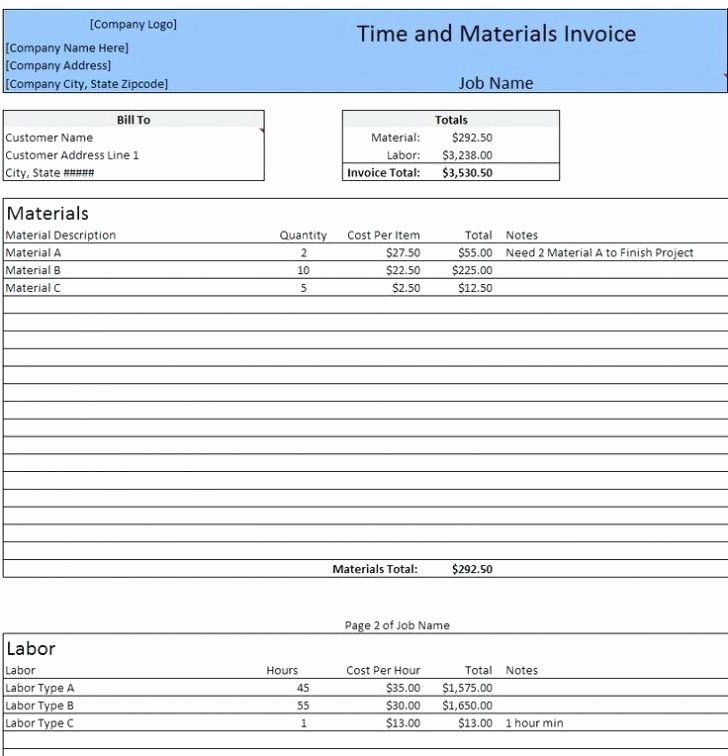Click the Invoice Total: label
The width and height of the screenshot is (728, 756).
coord(383,173)
